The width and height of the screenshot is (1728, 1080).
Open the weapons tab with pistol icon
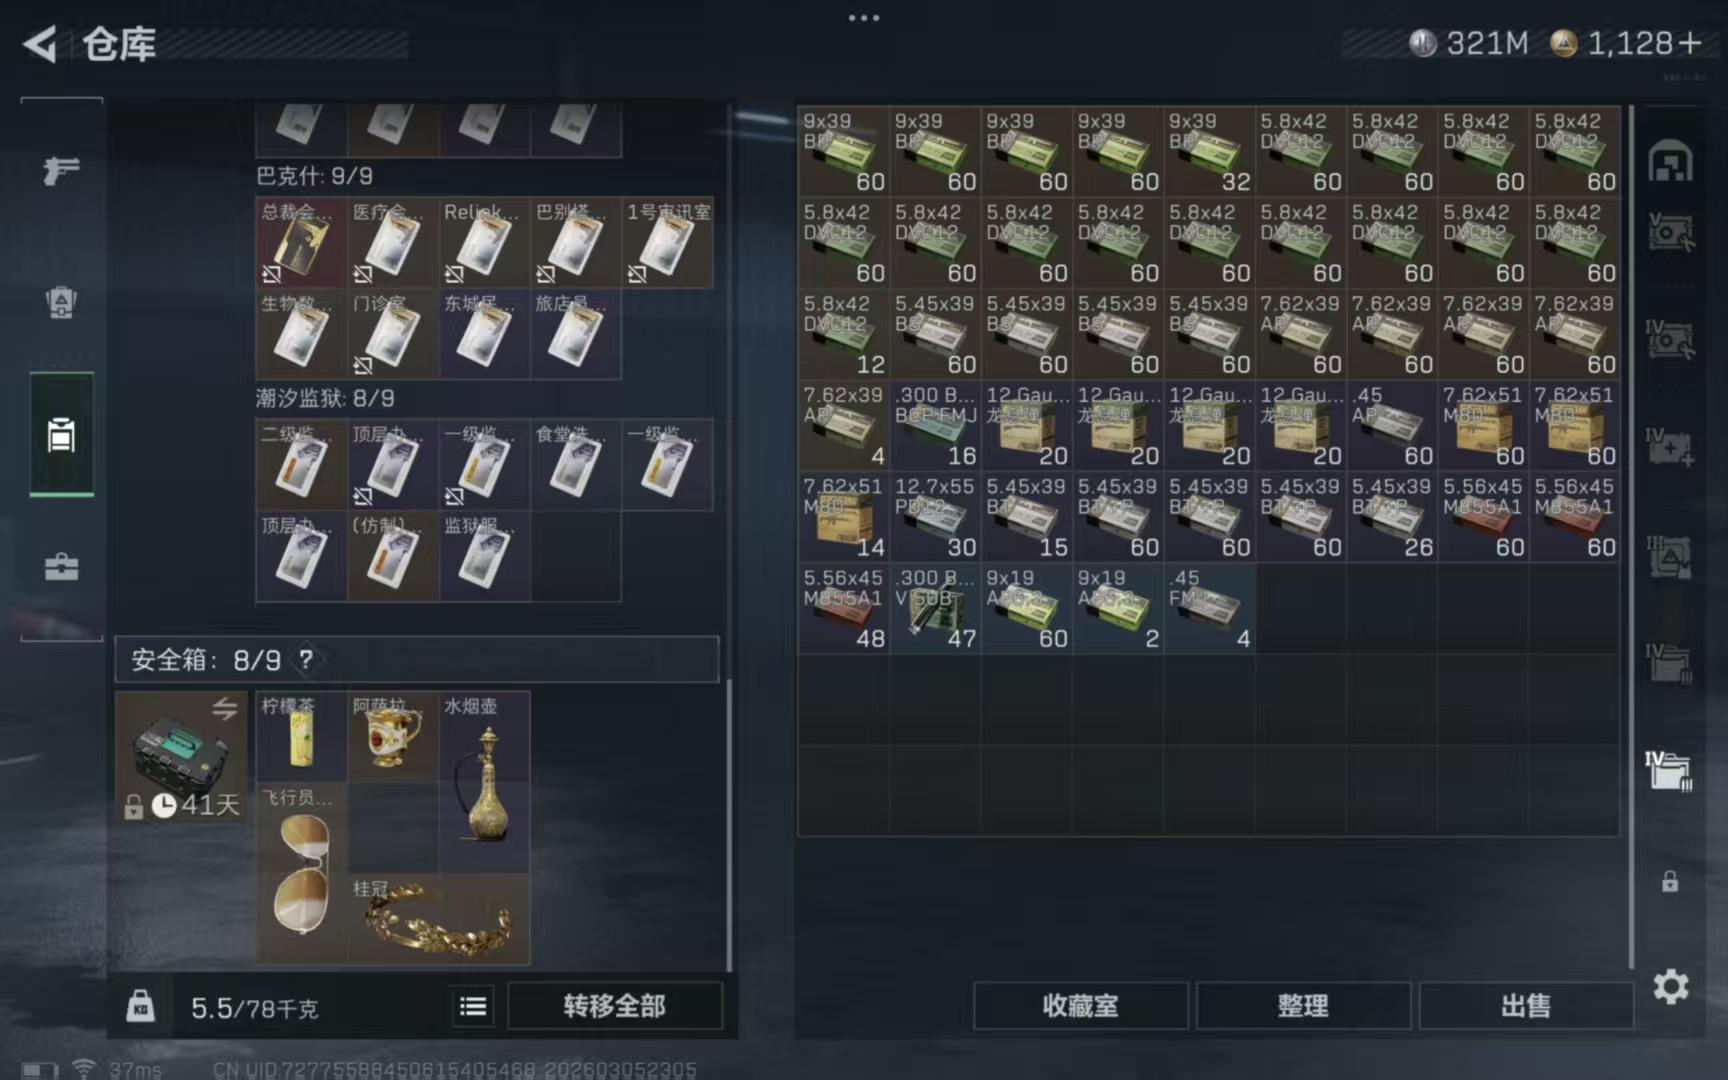[x=61, y=171]
